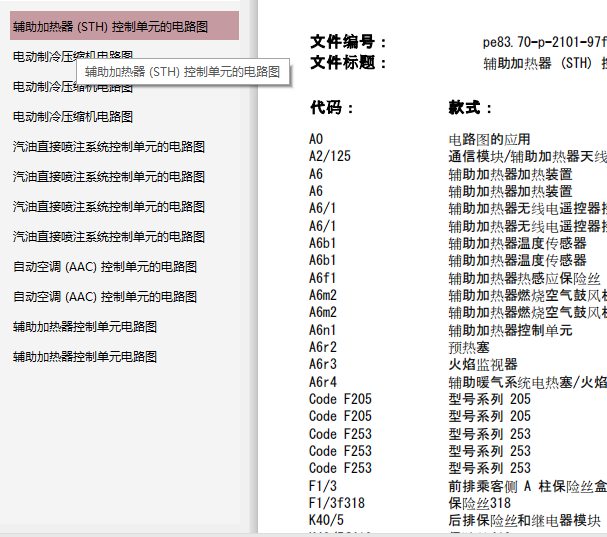Click the 文件标题 label

pos(348,62)
